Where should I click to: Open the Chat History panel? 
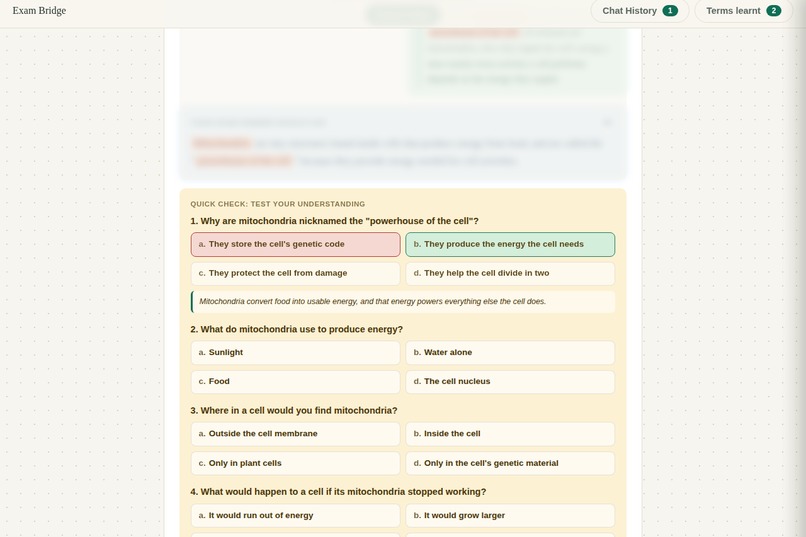click(x=639, y=11)
